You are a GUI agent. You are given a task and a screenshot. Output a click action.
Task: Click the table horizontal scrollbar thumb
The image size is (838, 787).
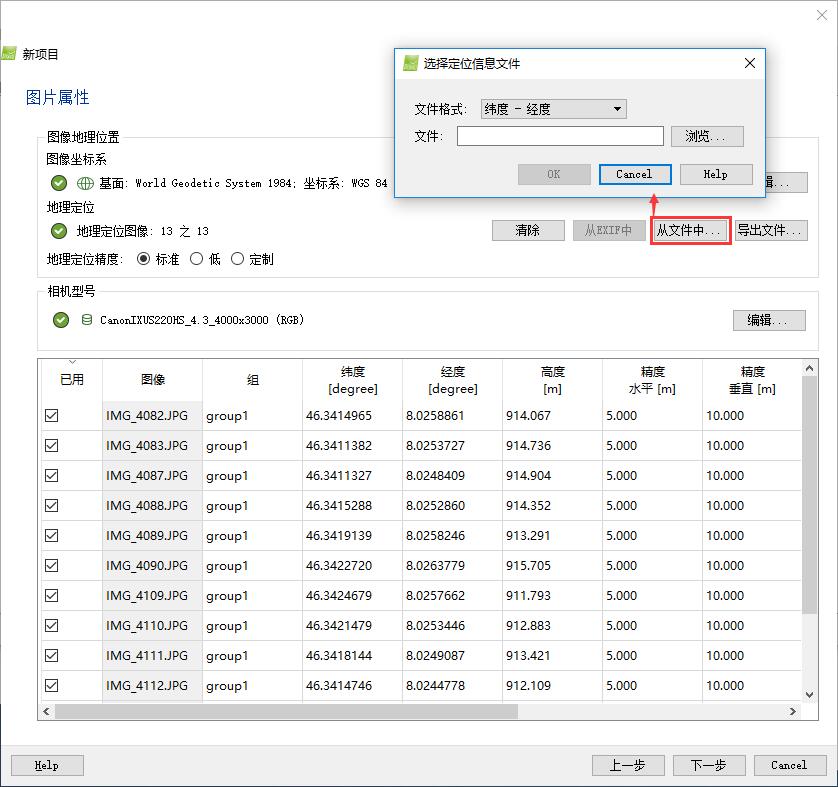click(286, 711)
